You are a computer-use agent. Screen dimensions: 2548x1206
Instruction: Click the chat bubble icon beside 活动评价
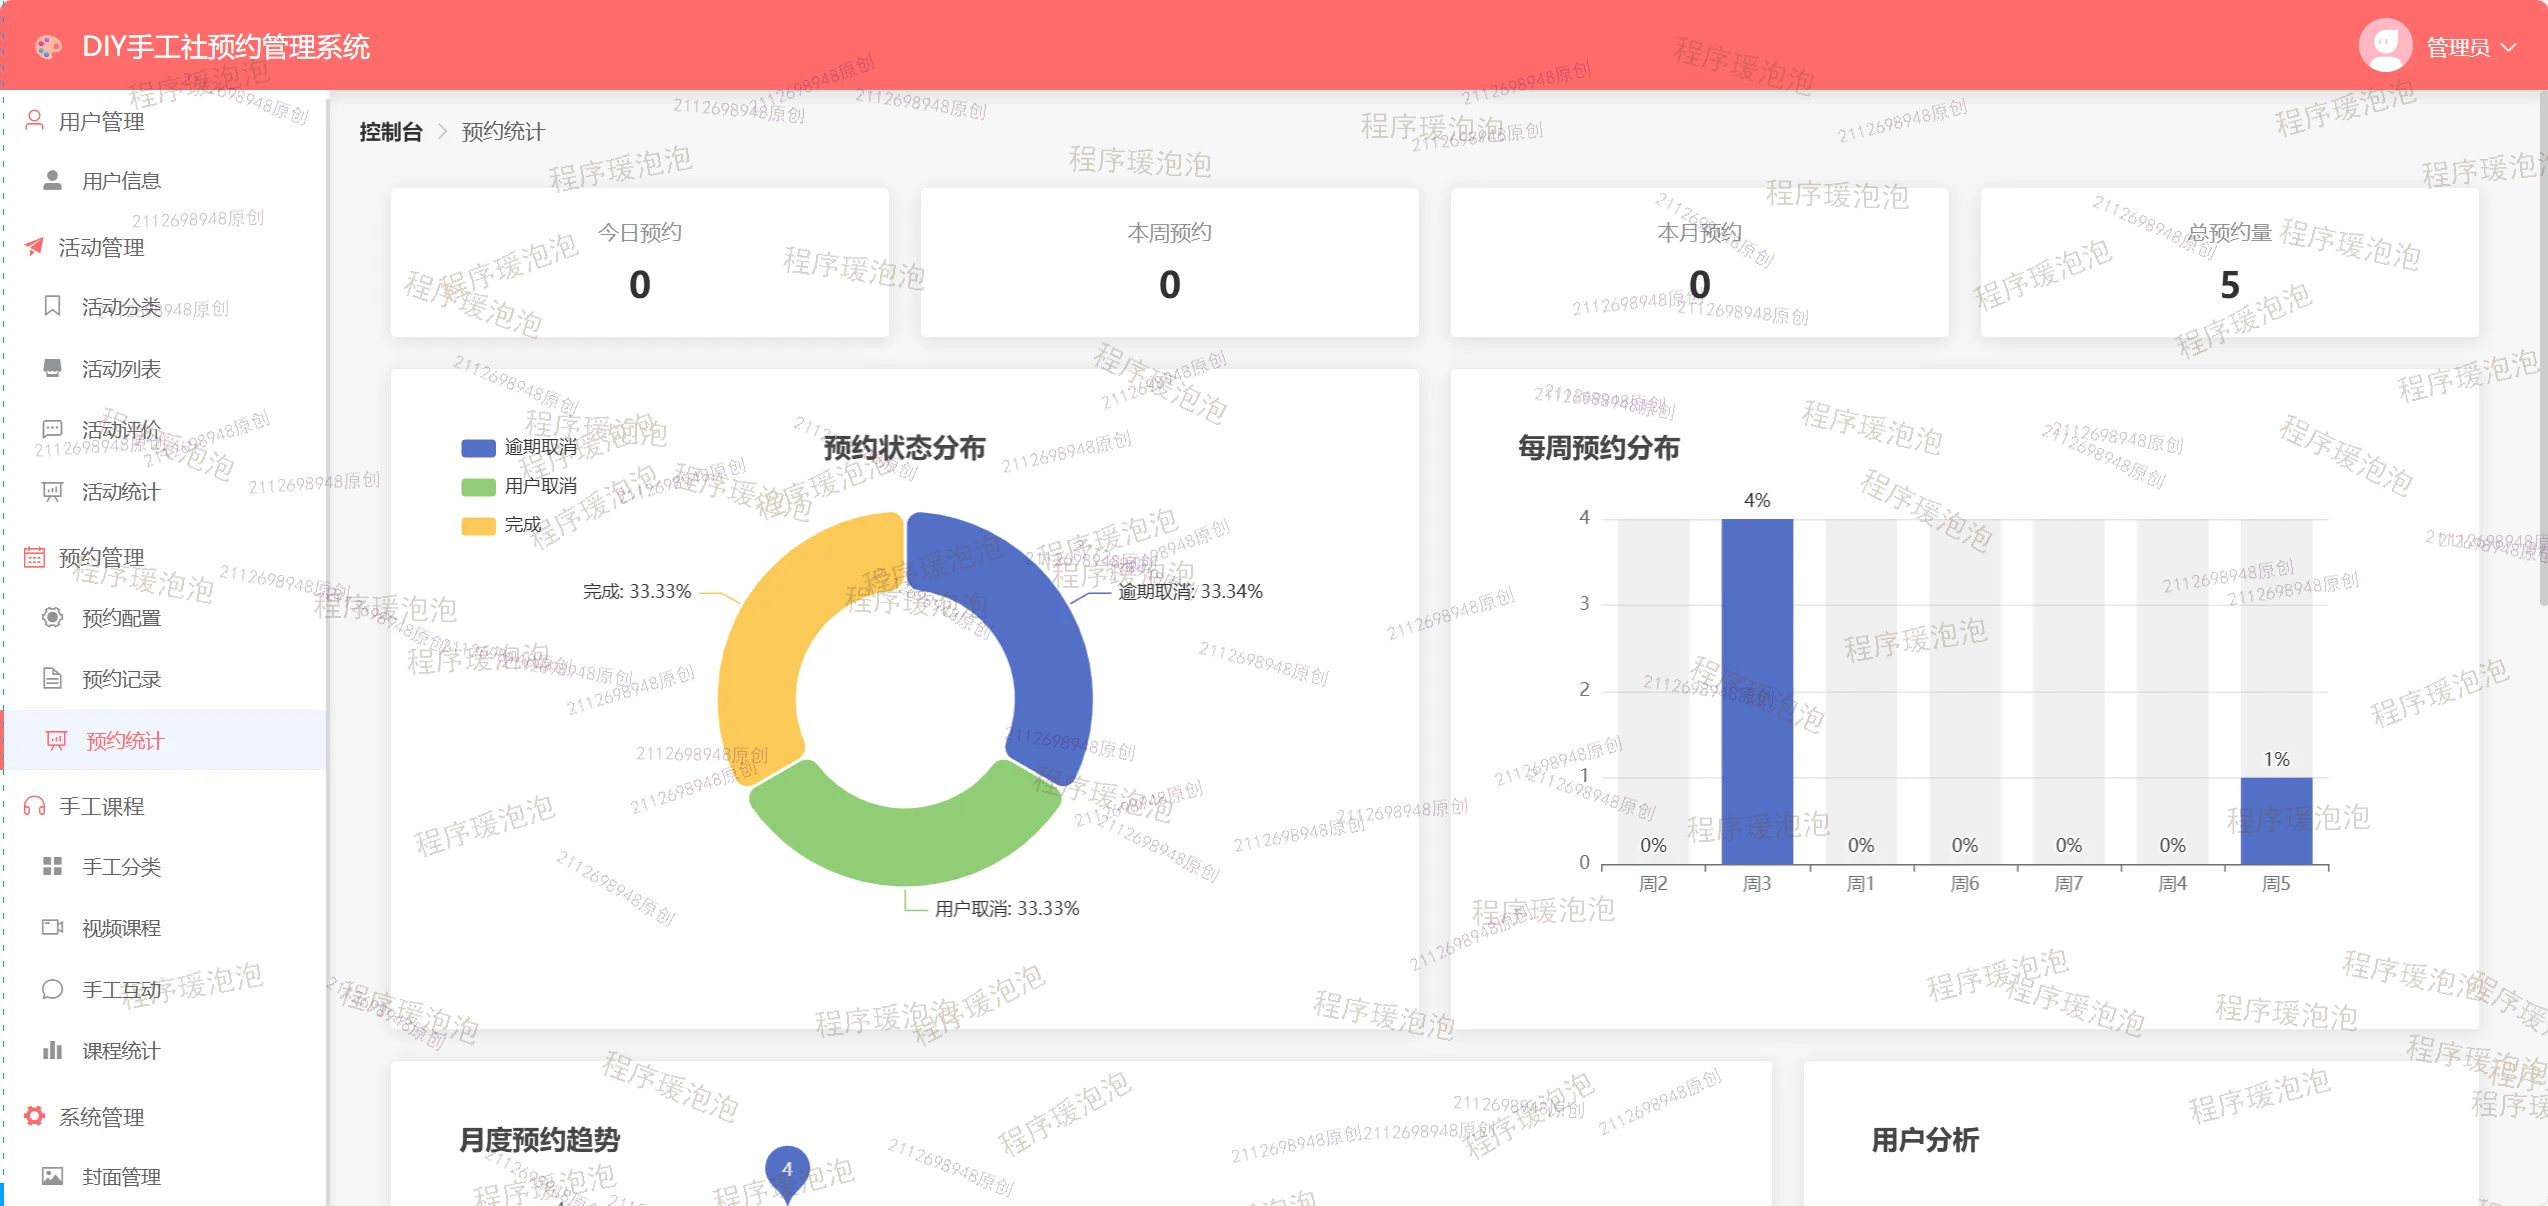tap(52, 429)
